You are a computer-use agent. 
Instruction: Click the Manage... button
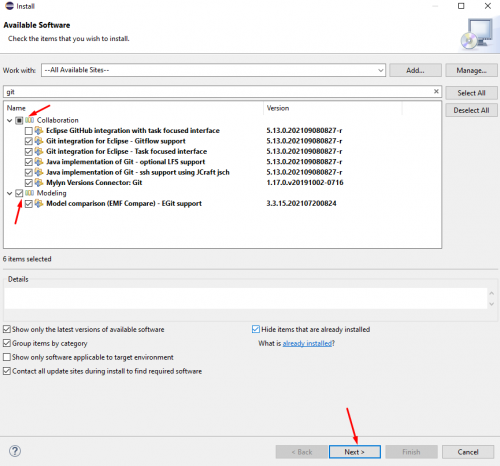[x=471, y=70]
